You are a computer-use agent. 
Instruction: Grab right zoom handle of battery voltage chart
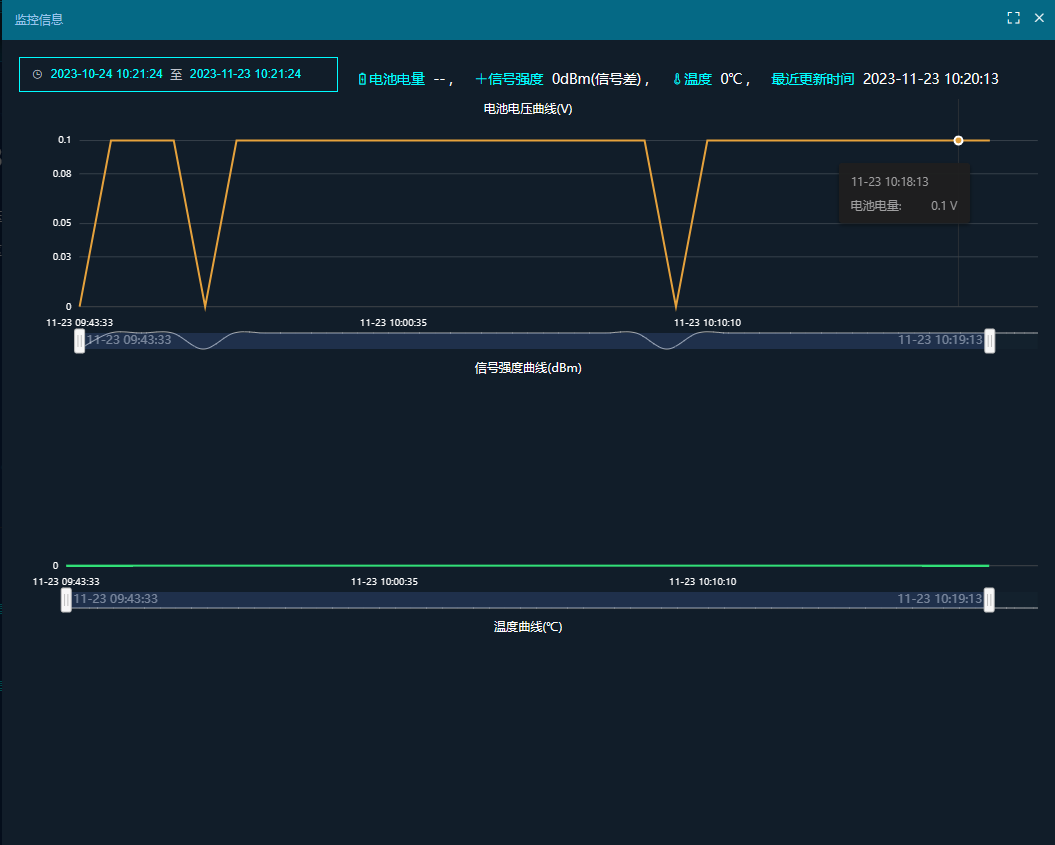point(989,341)
